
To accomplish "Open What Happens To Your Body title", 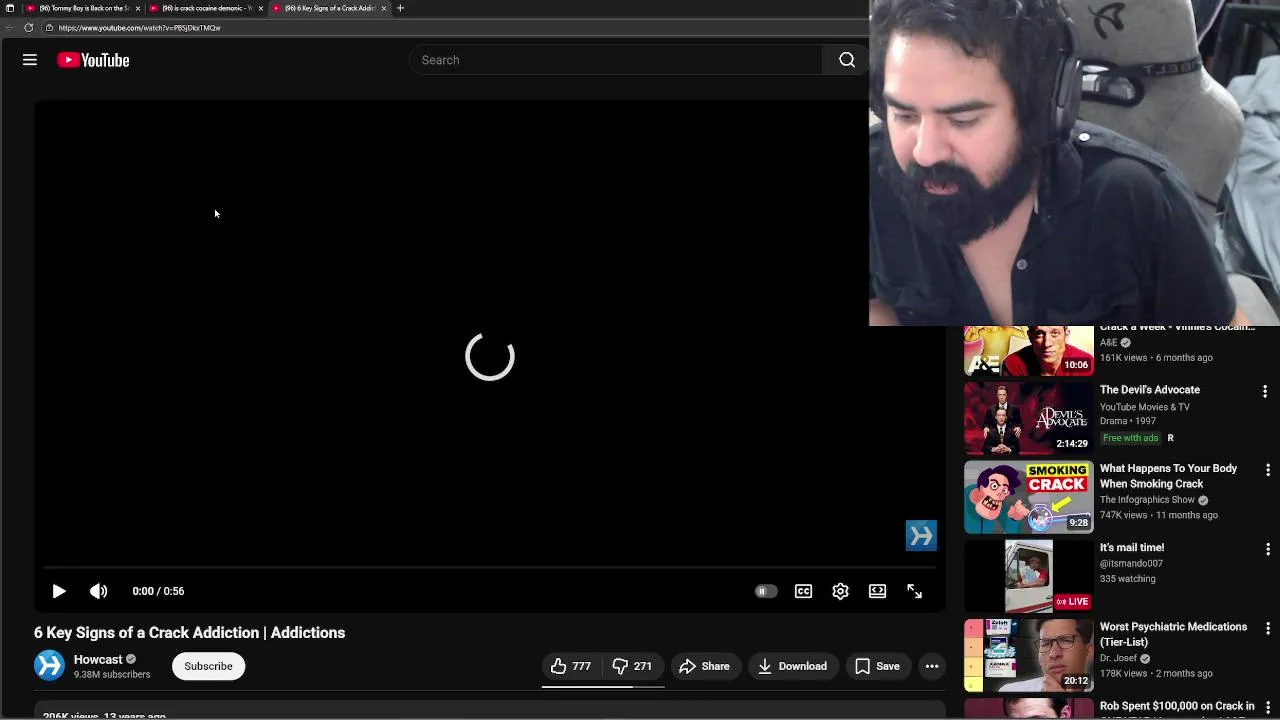I will click(x=1168, y=476).
